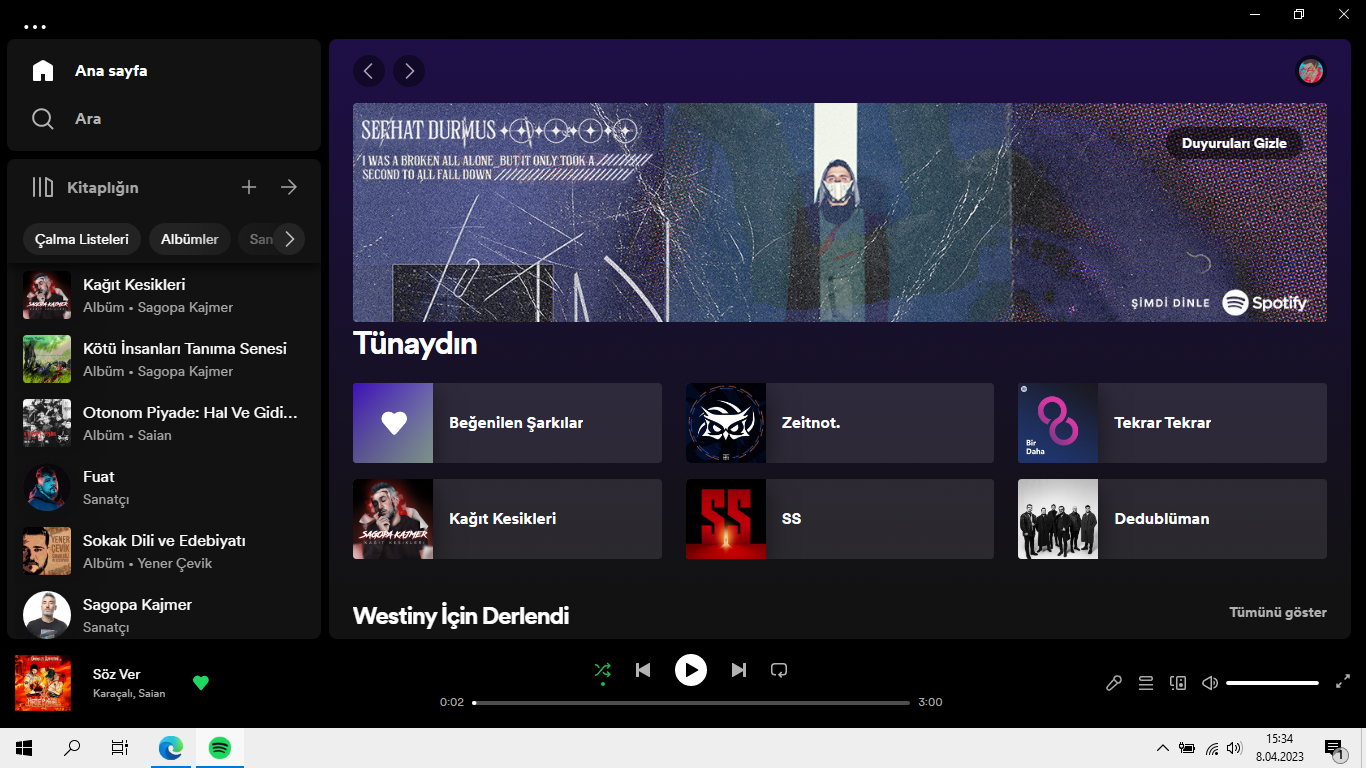
Task: Open Beğenilen Şarkılar card
Action: tap(507, 423)
